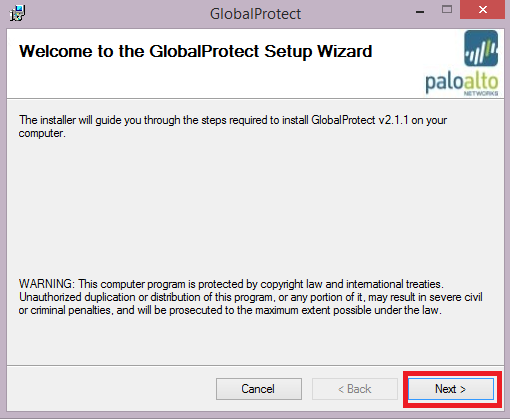This screenshot has width=510, height=419.
Task: Close the GlobalProtect setup window
Action: pos(482,10)
